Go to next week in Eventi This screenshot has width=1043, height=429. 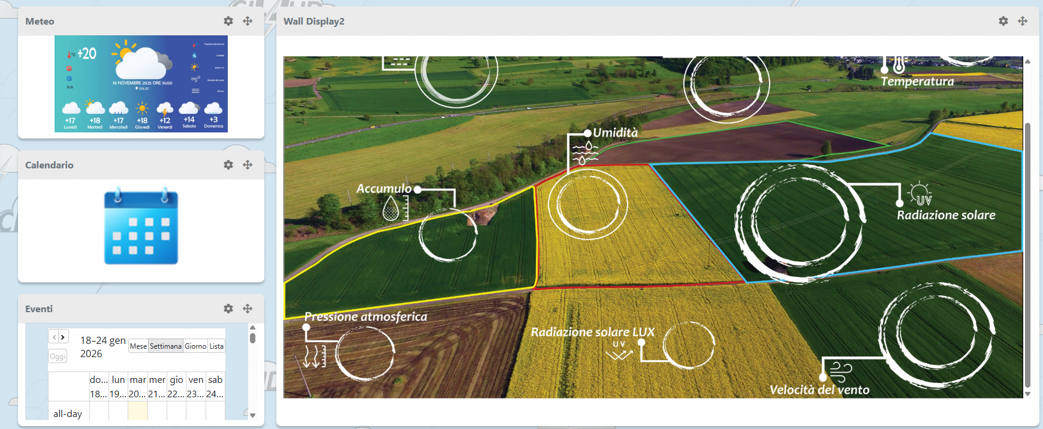(63, 338)
